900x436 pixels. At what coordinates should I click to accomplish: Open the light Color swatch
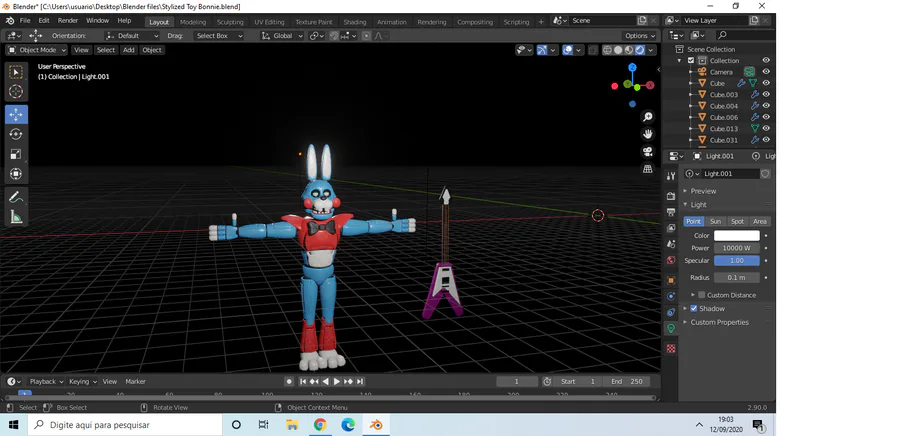[736, 236]
